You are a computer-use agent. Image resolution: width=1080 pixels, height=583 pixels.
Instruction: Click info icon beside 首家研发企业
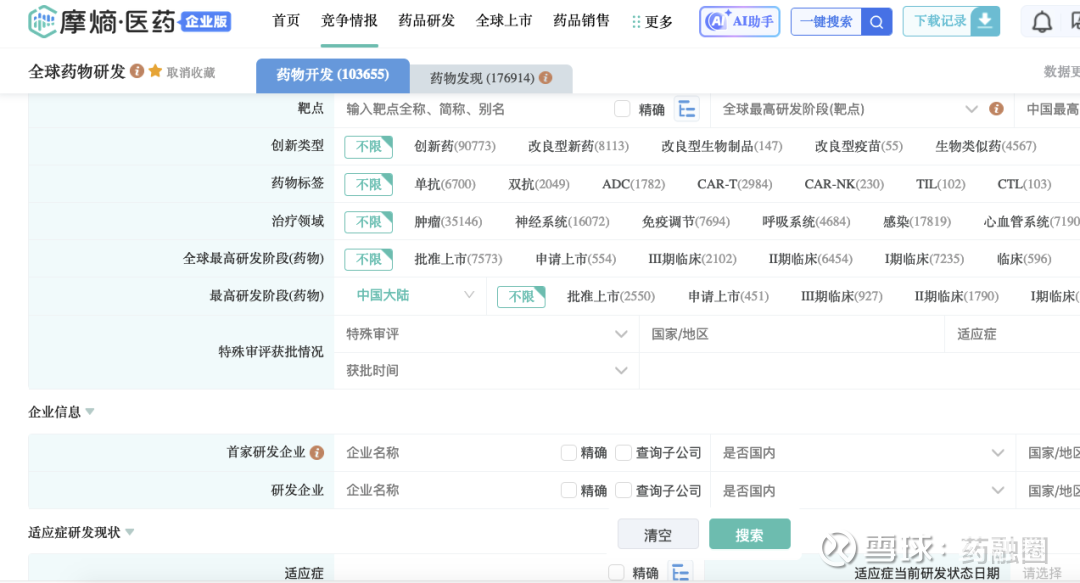pyautogui.click(x=317, y=453)
